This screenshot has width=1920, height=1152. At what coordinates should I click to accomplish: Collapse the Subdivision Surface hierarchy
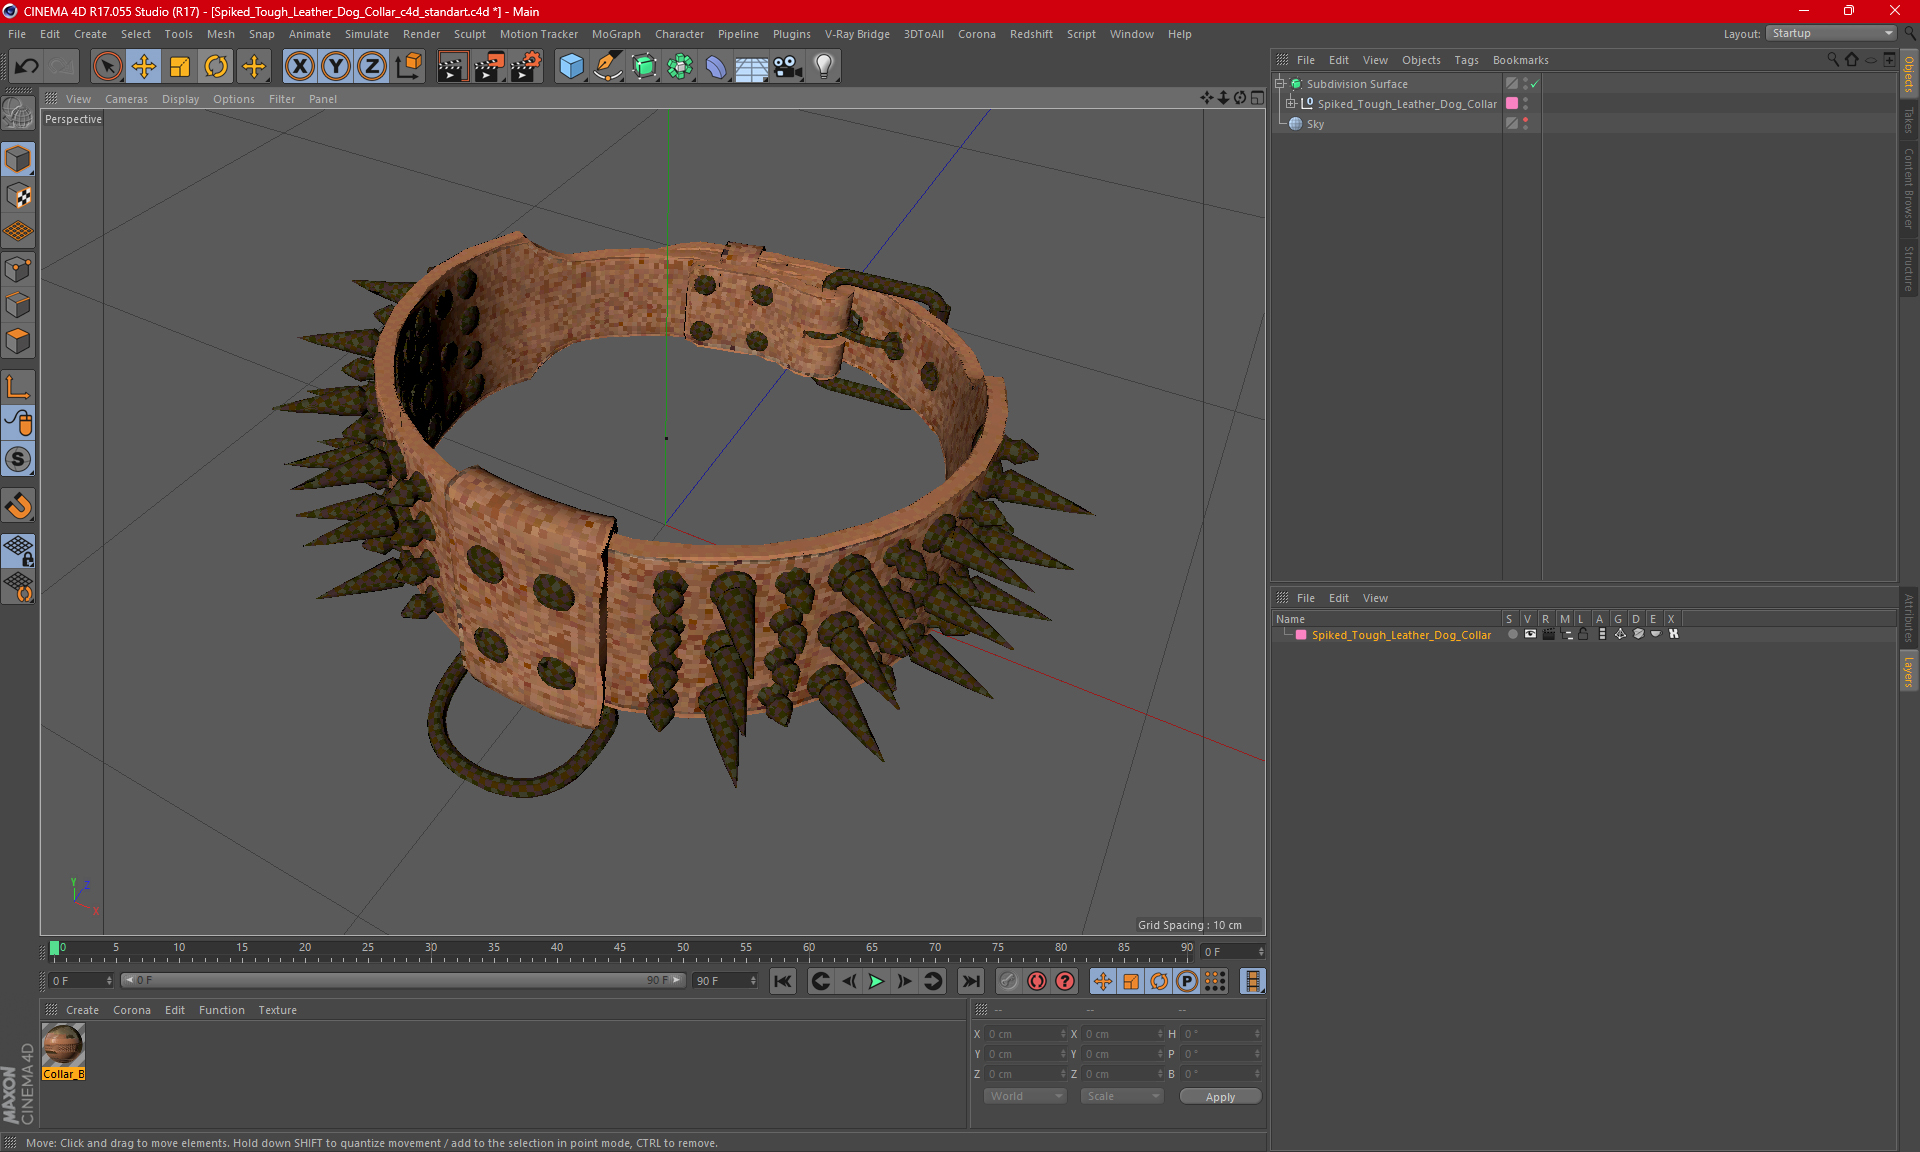click(1280, 84)
